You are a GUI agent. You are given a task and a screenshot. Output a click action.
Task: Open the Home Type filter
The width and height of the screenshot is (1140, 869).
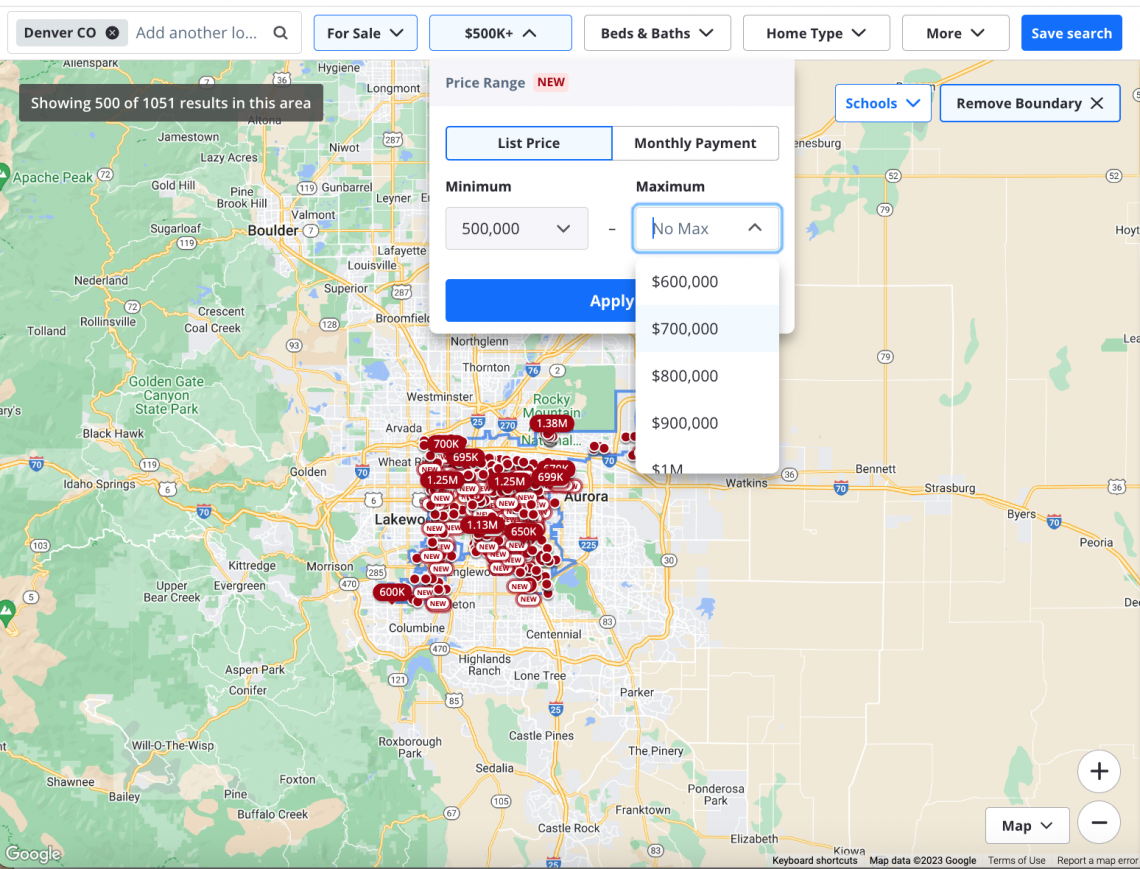(x=816, y=33)
